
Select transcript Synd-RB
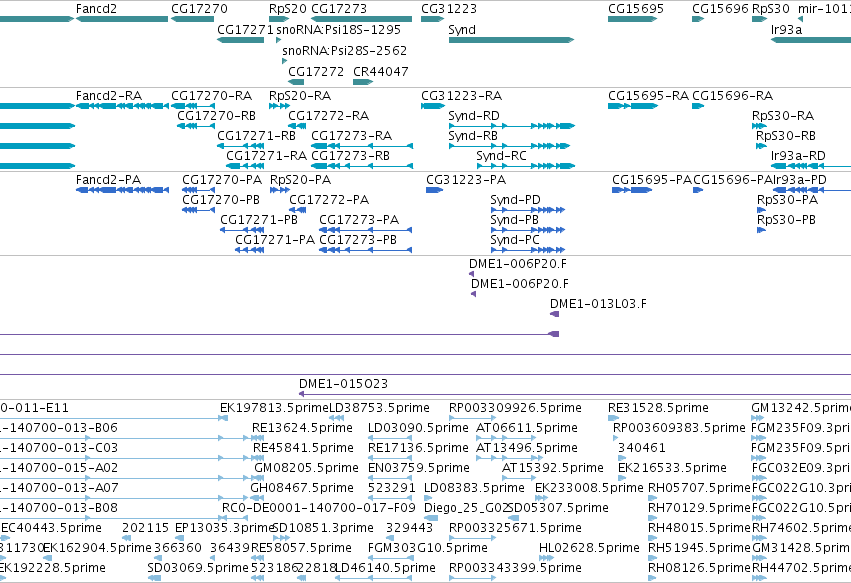[x=509, y=146]
